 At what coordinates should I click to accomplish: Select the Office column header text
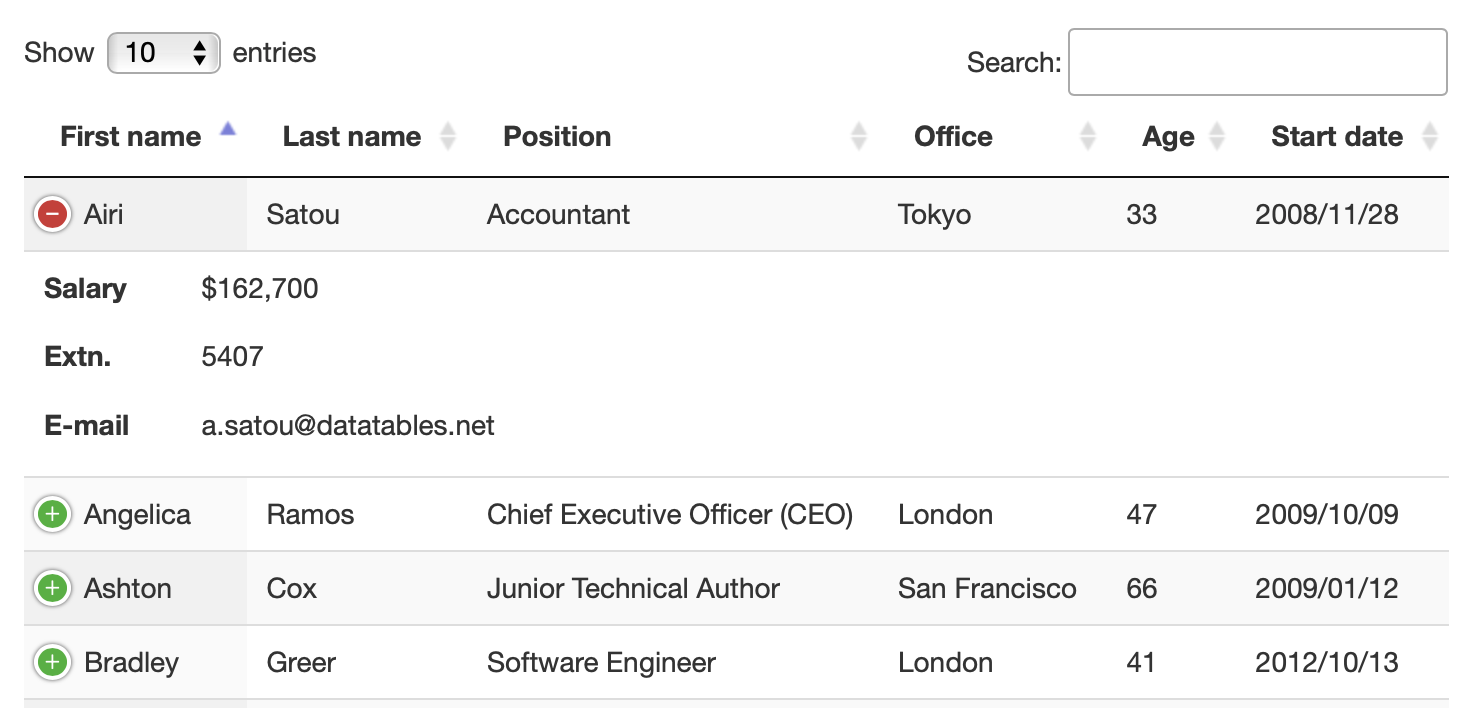tap(953, 137)
